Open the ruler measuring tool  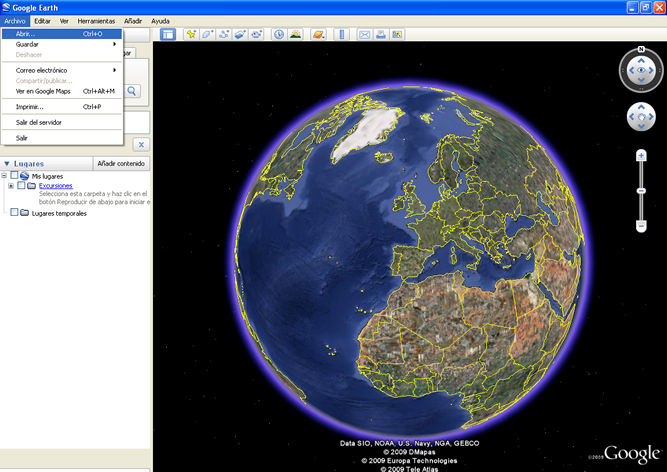340,34
